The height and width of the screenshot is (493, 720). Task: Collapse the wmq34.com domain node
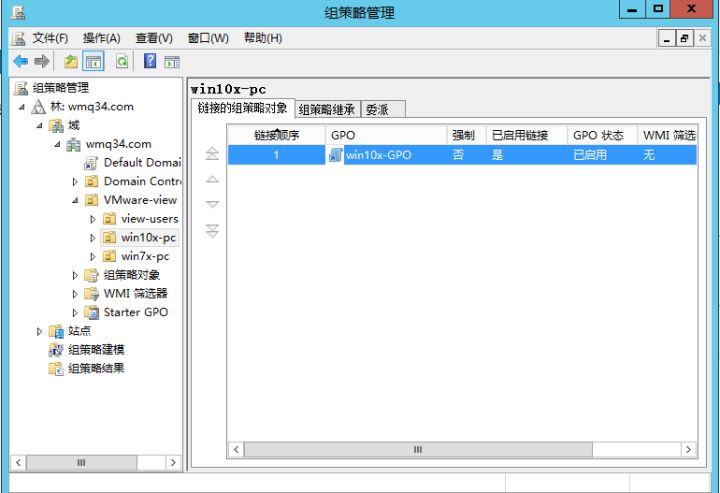(x=57, y=144)
